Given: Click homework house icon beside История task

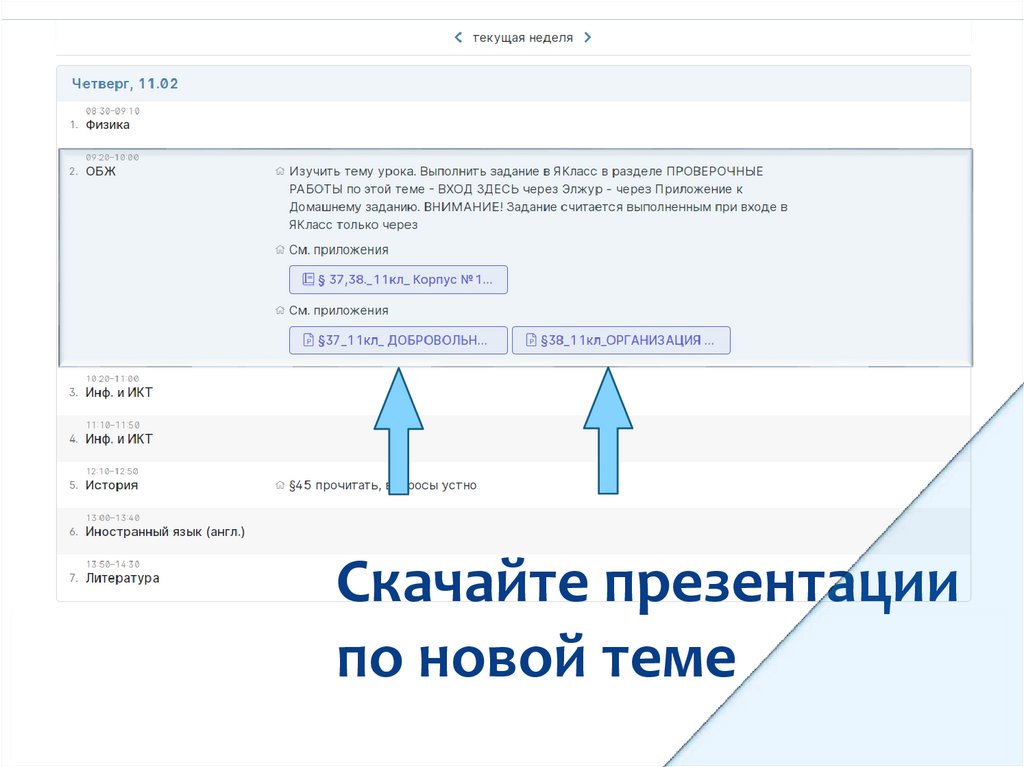Looking at the screenshot, I should [x=280, y=485].
